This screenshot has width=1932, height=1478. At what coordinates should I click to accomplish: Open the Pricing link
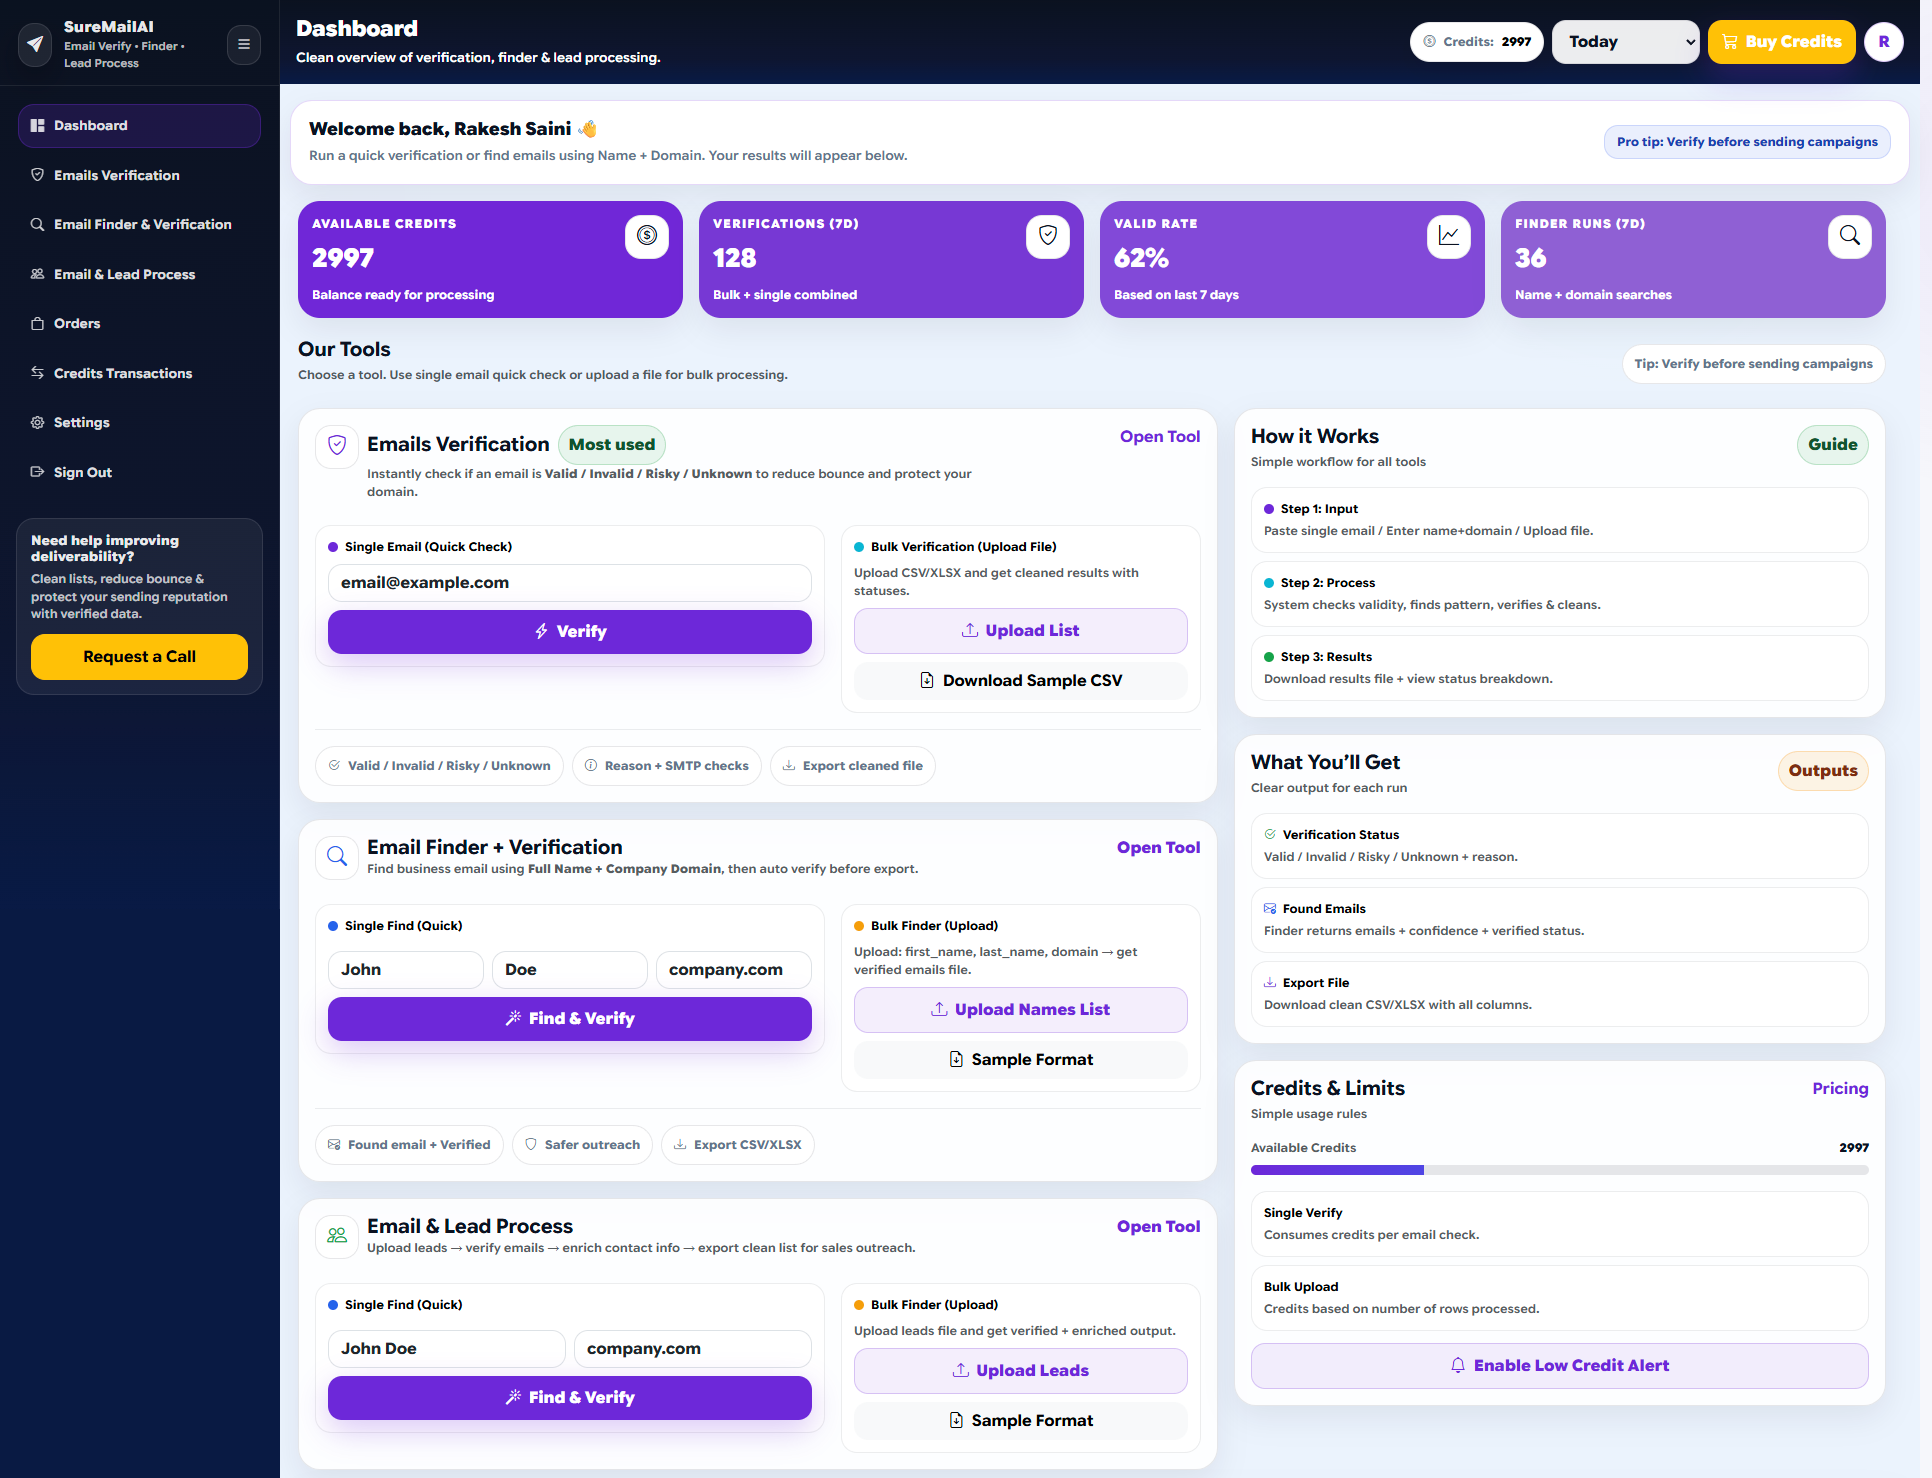tap(1840, 1089)
